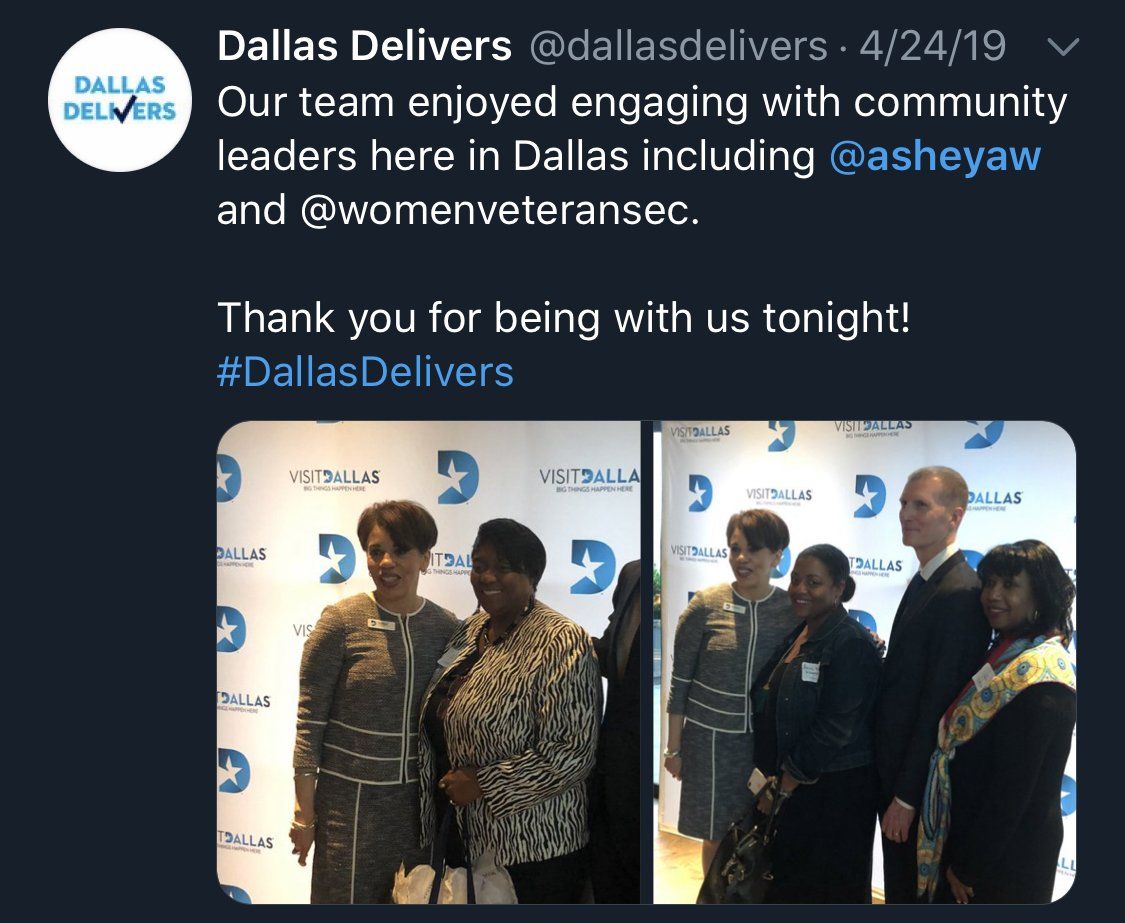Open the Dallas Delivers profile avatar
Screen dimensions: 1125x923
(120, 100)
